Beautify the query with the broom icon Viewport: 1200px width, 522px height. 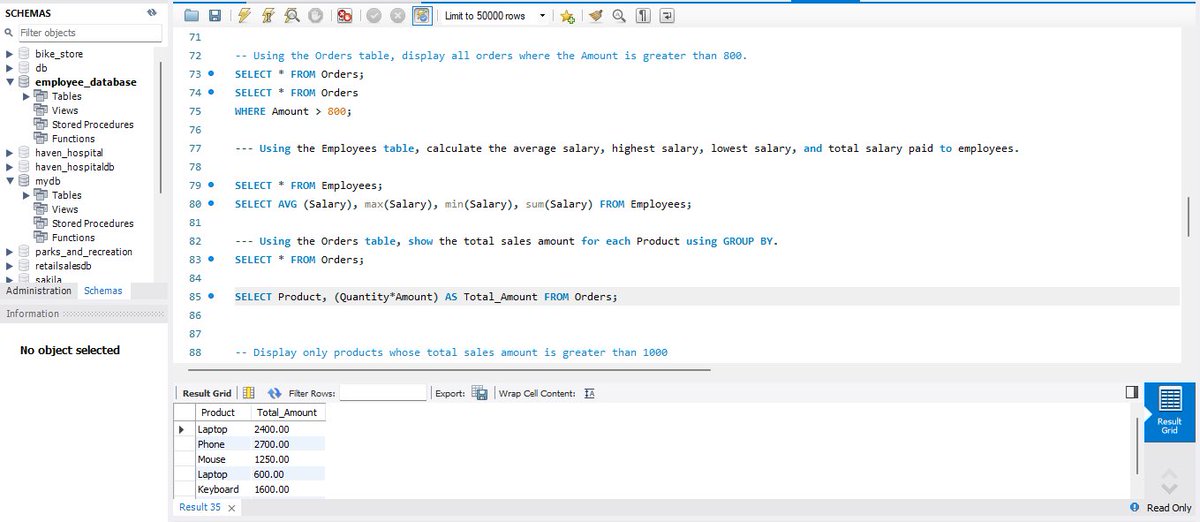597,16
